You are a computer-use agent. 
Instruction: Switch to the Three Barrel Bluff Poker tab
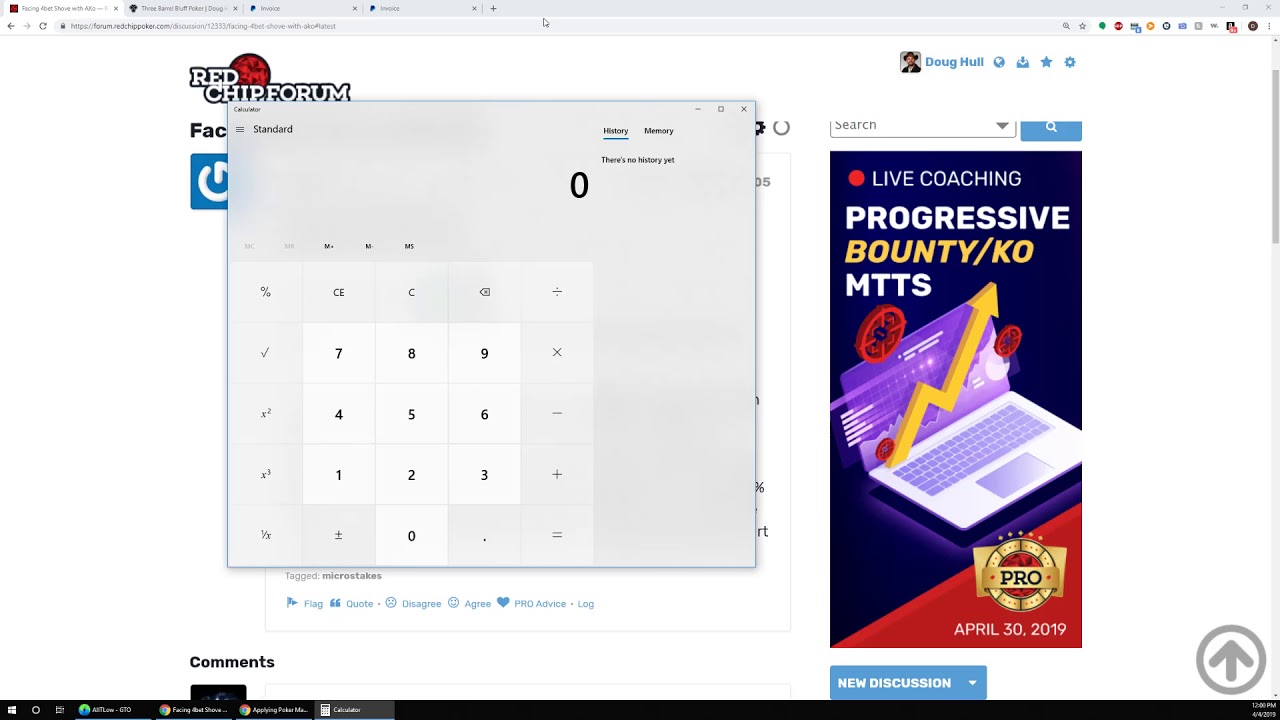click(x=182, y=8)
